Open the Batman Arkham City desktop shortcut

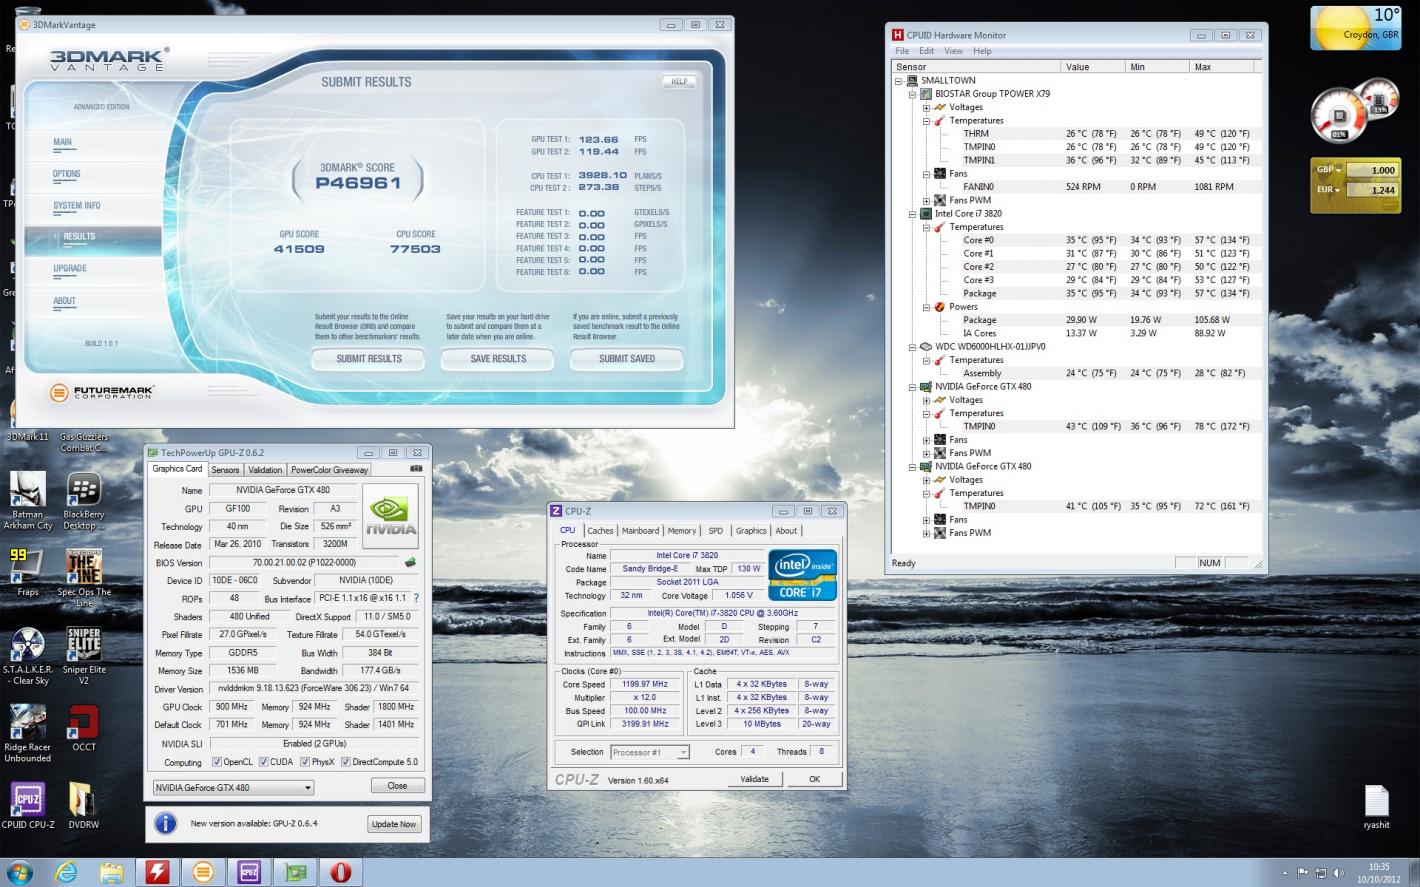click(27, 502)
